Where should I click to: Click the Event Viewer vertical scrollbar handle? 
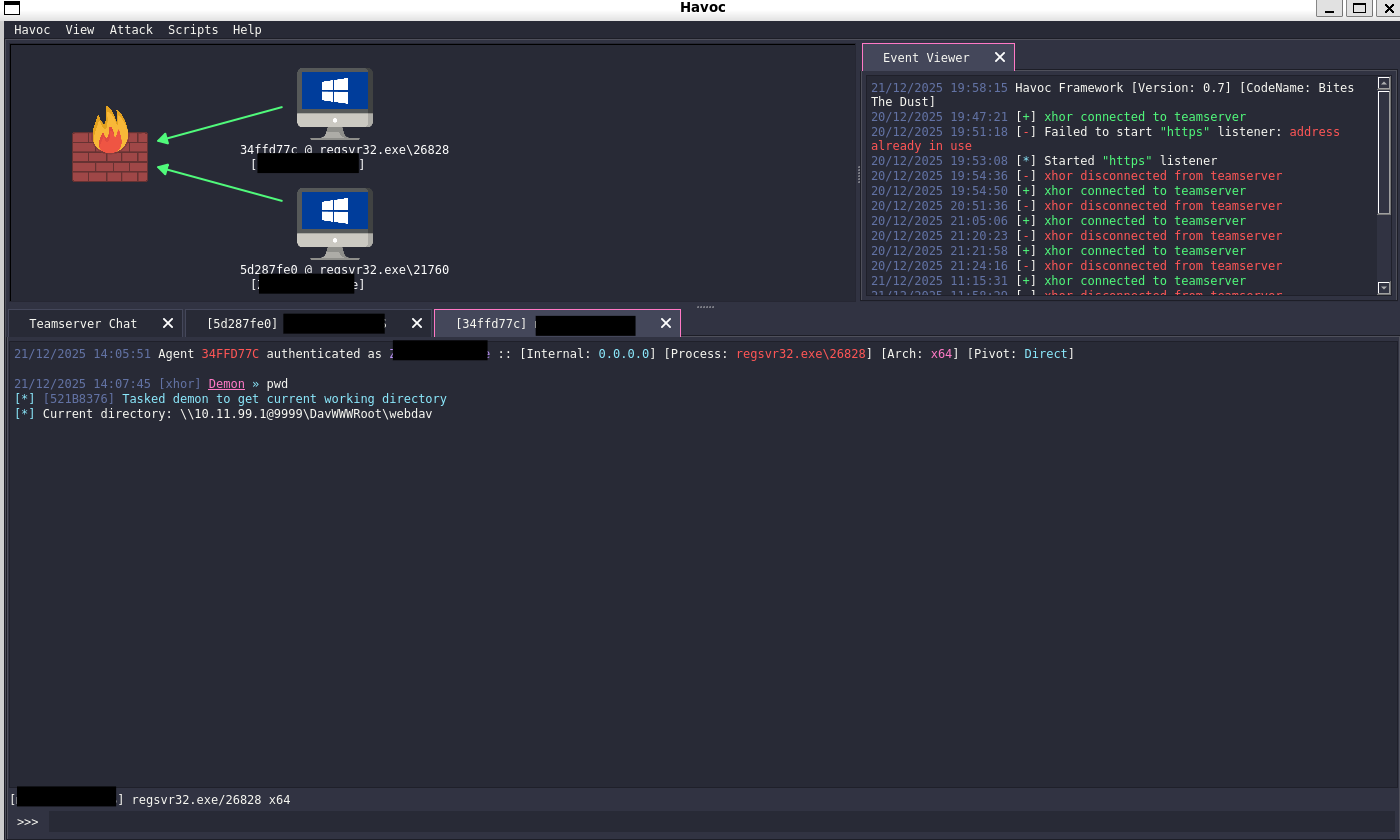point(1384,152)
